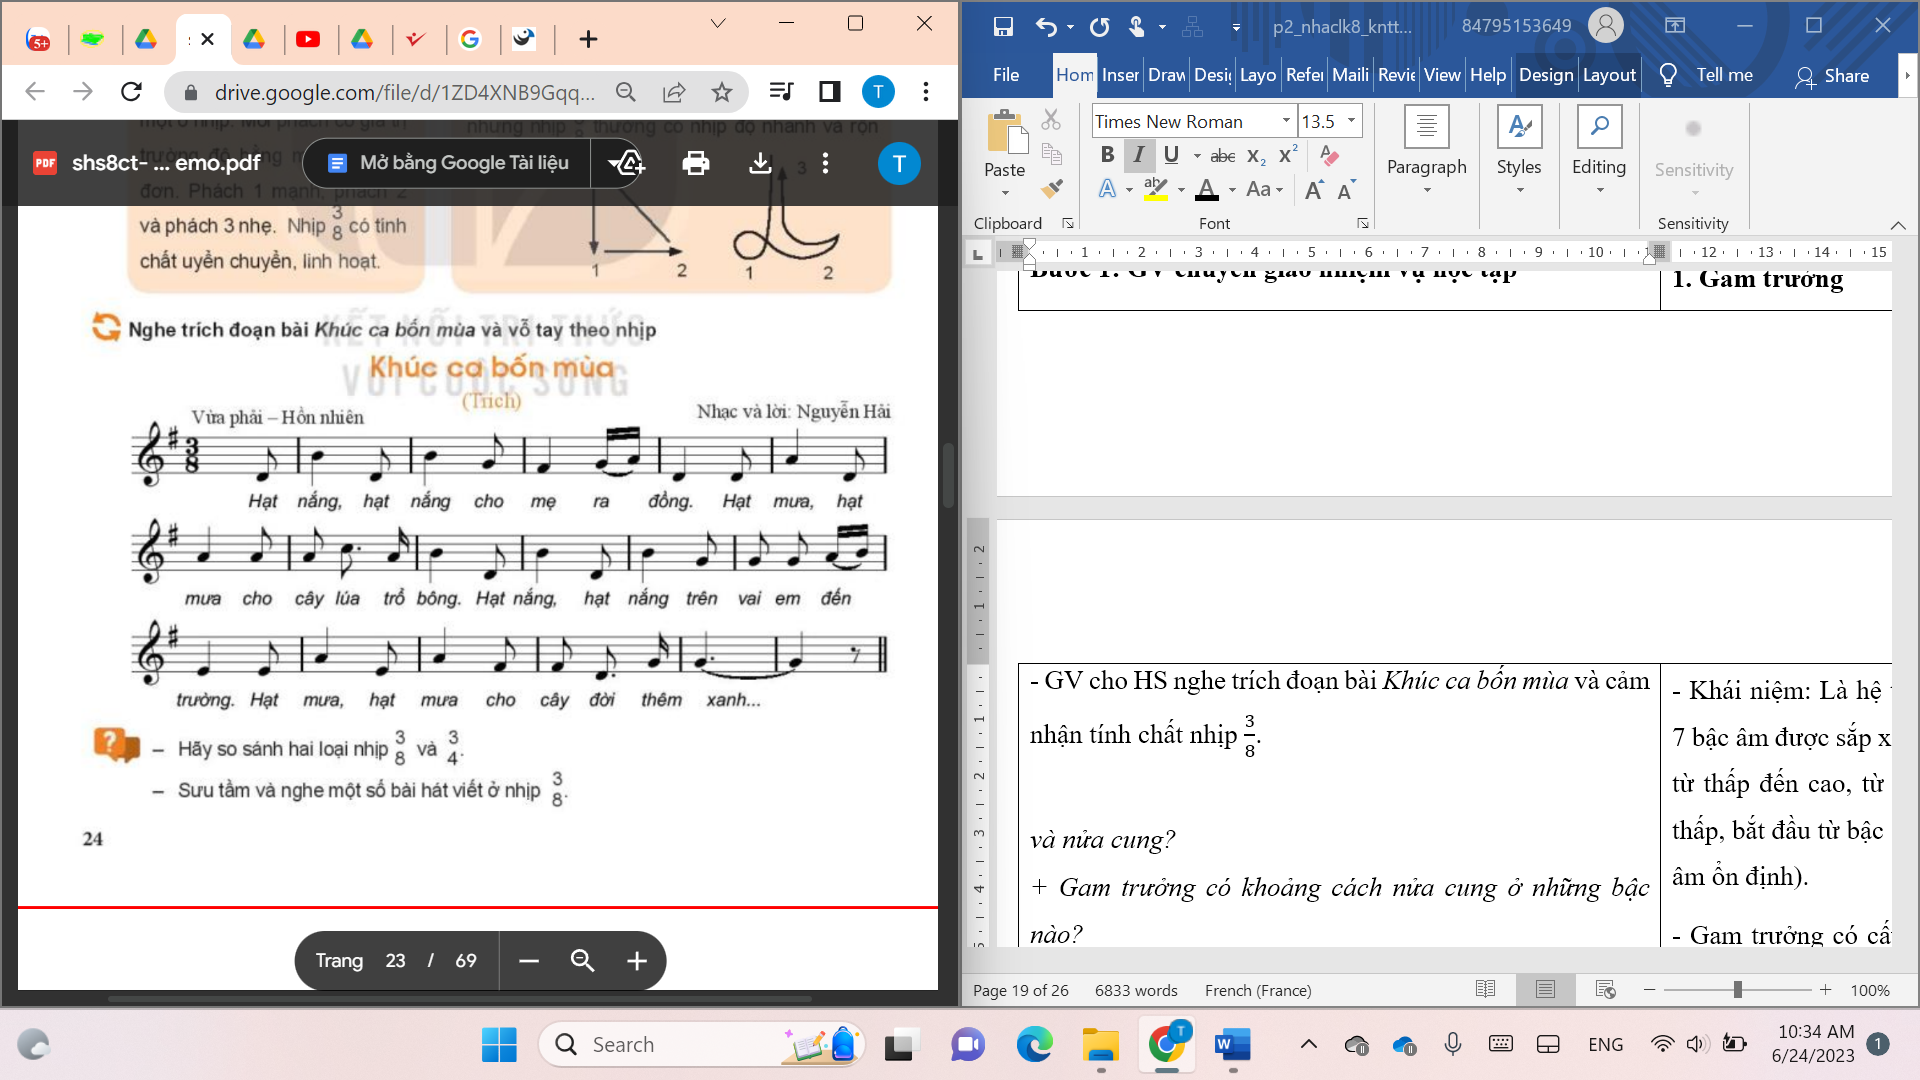Switch to the Insert ribbon tab

(x=1120, y=75)
